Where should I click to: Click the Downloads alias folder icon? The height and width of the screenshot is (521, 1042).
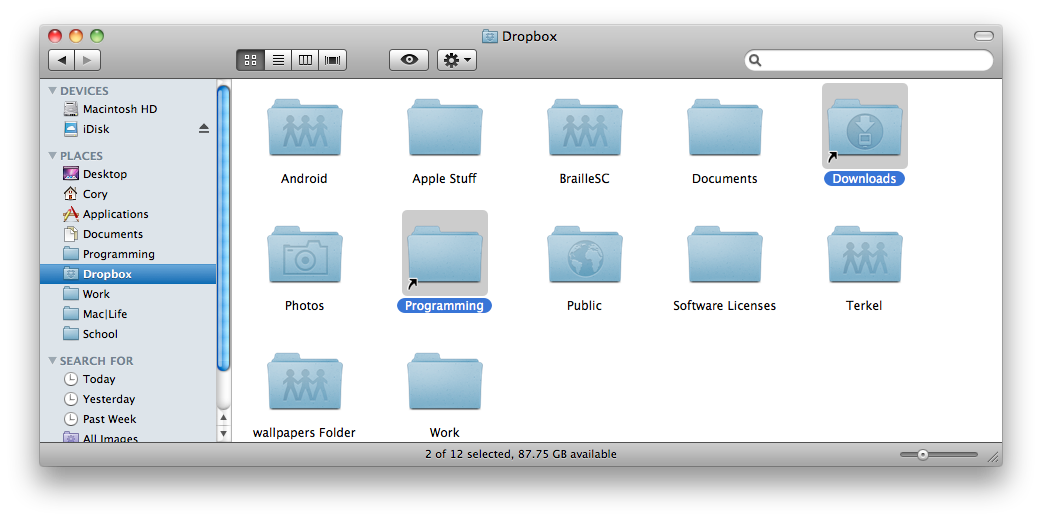click(x=865, y=128)
